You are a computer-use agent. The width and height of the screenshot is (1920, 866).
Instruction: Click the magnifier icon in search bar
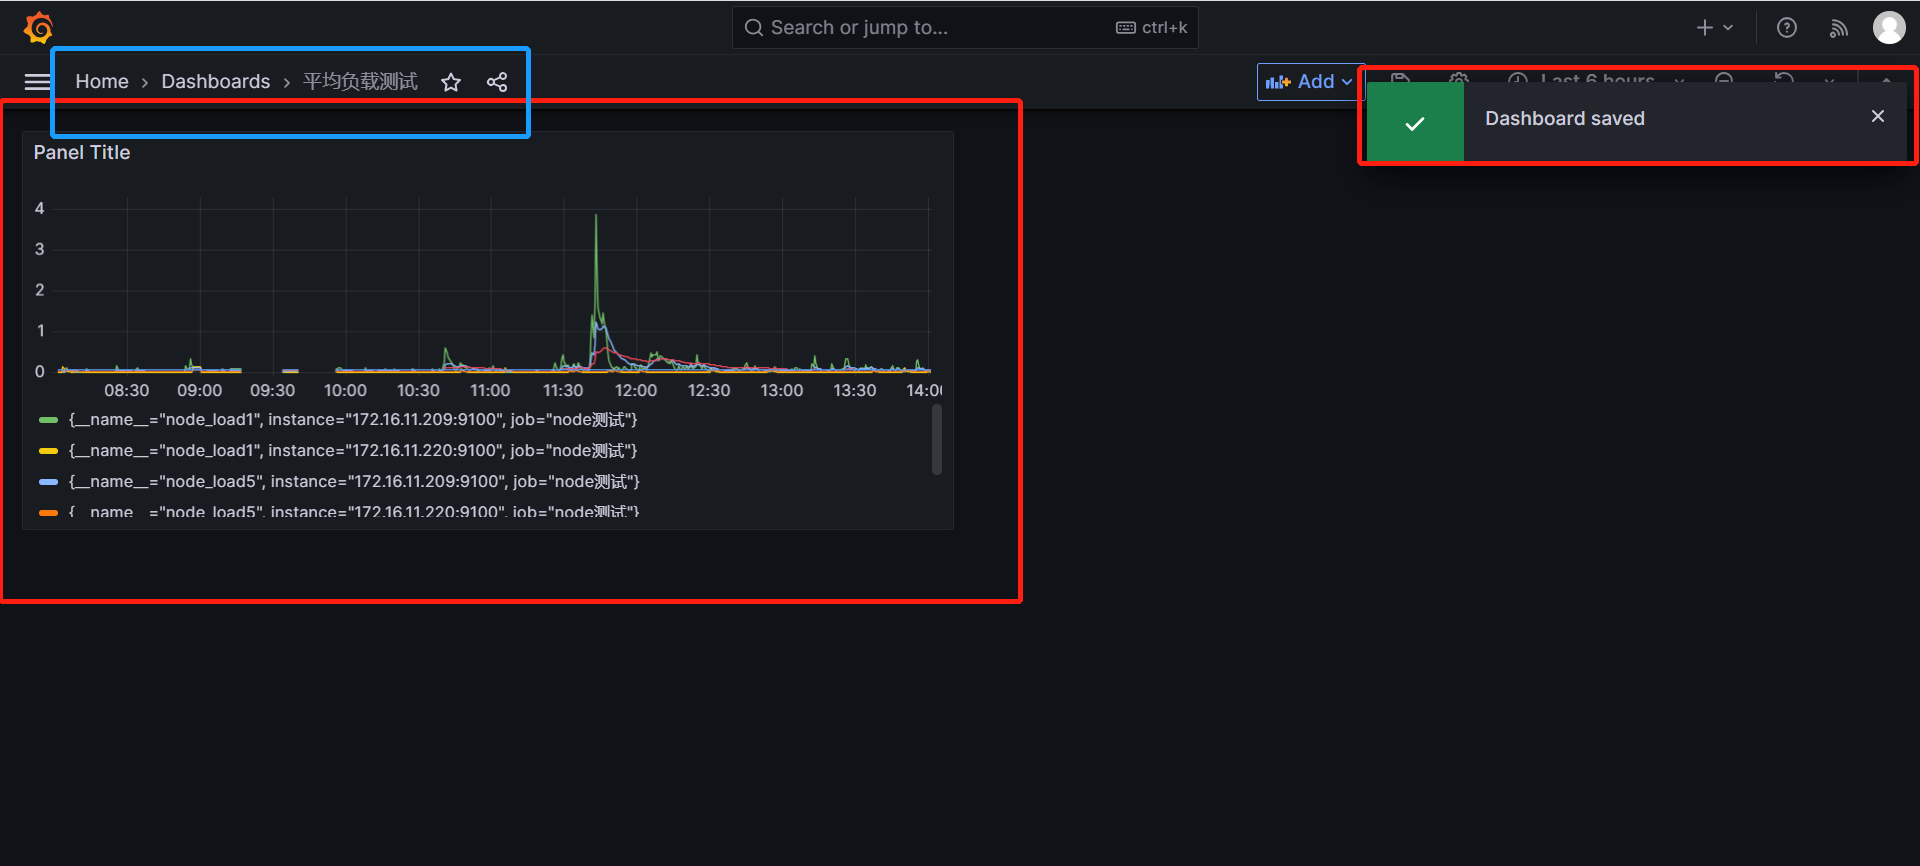pyautogui.click(x=754, y=28)
